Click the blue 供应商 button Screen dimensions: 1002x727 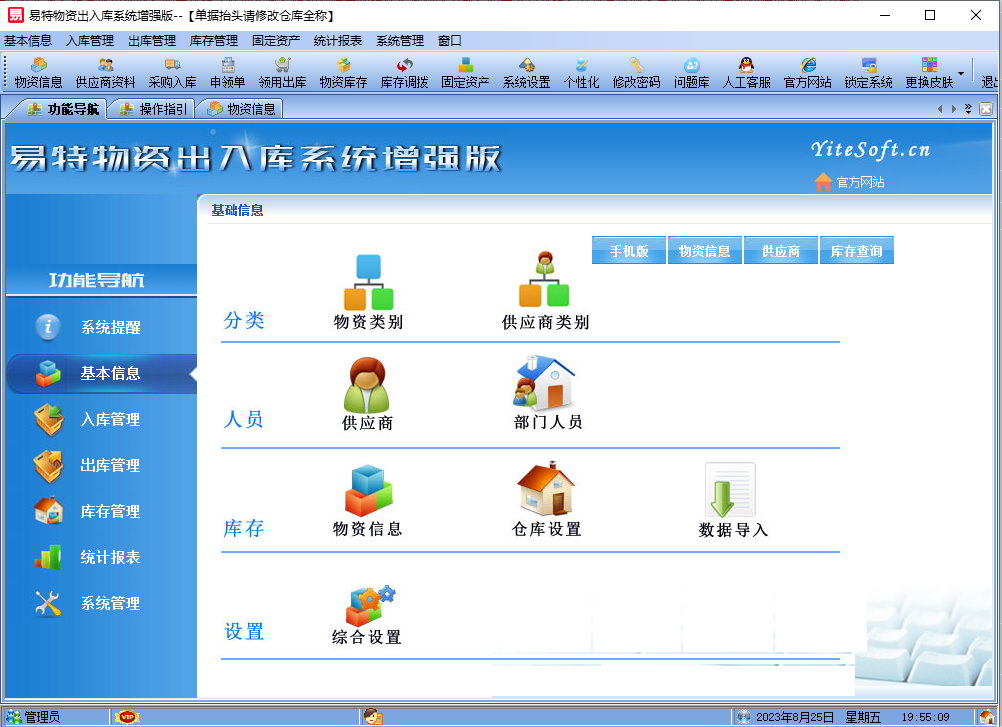[x=780, y=250]
